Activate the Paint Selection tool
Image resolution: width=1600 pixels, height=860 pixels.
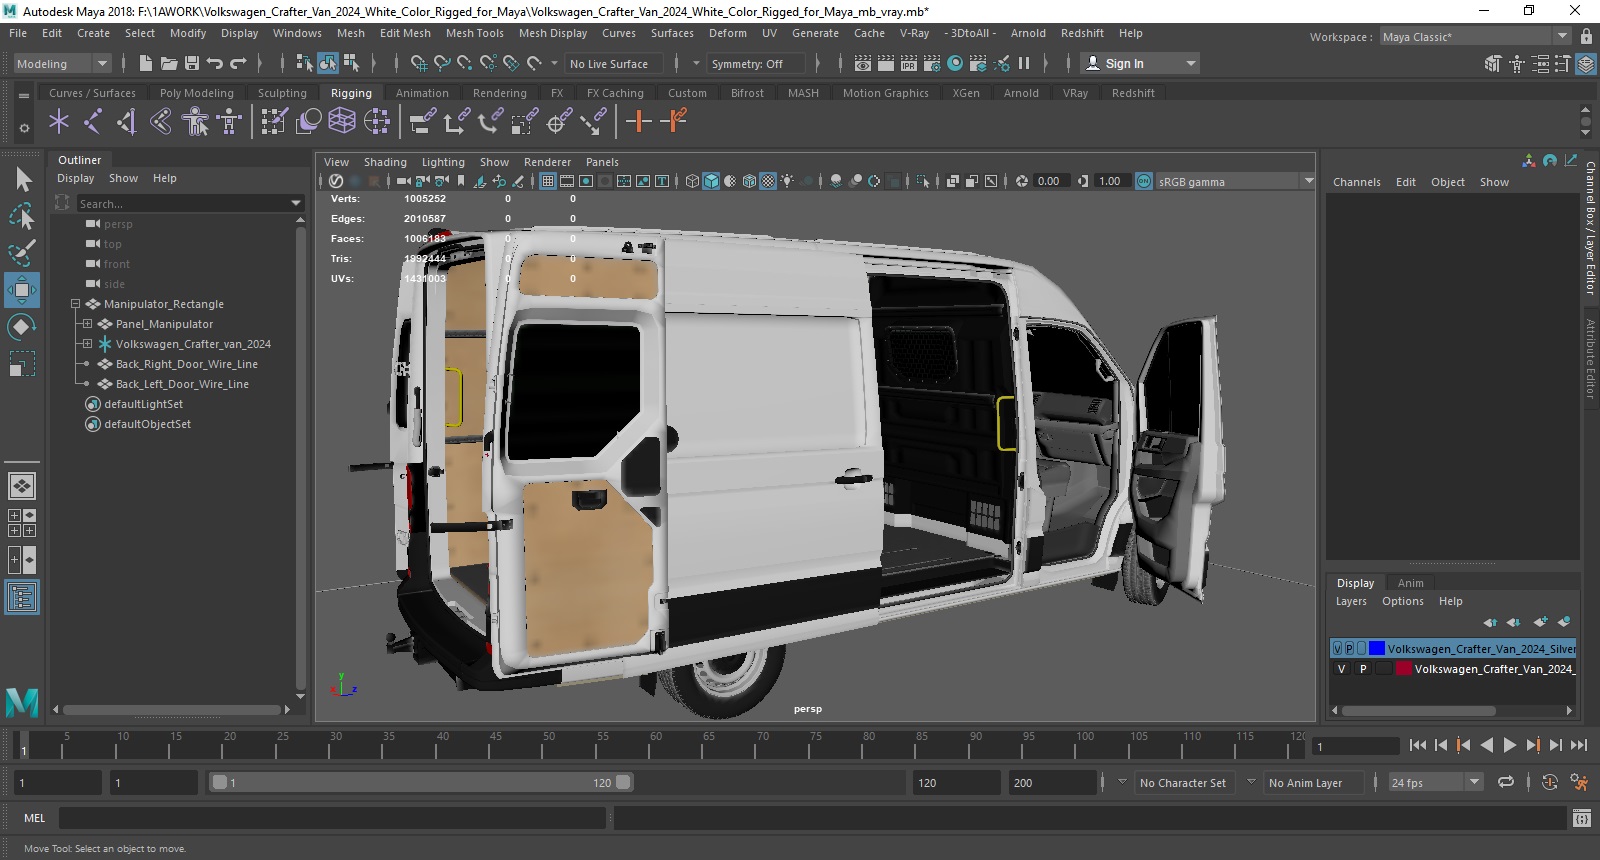pos(22,252)
